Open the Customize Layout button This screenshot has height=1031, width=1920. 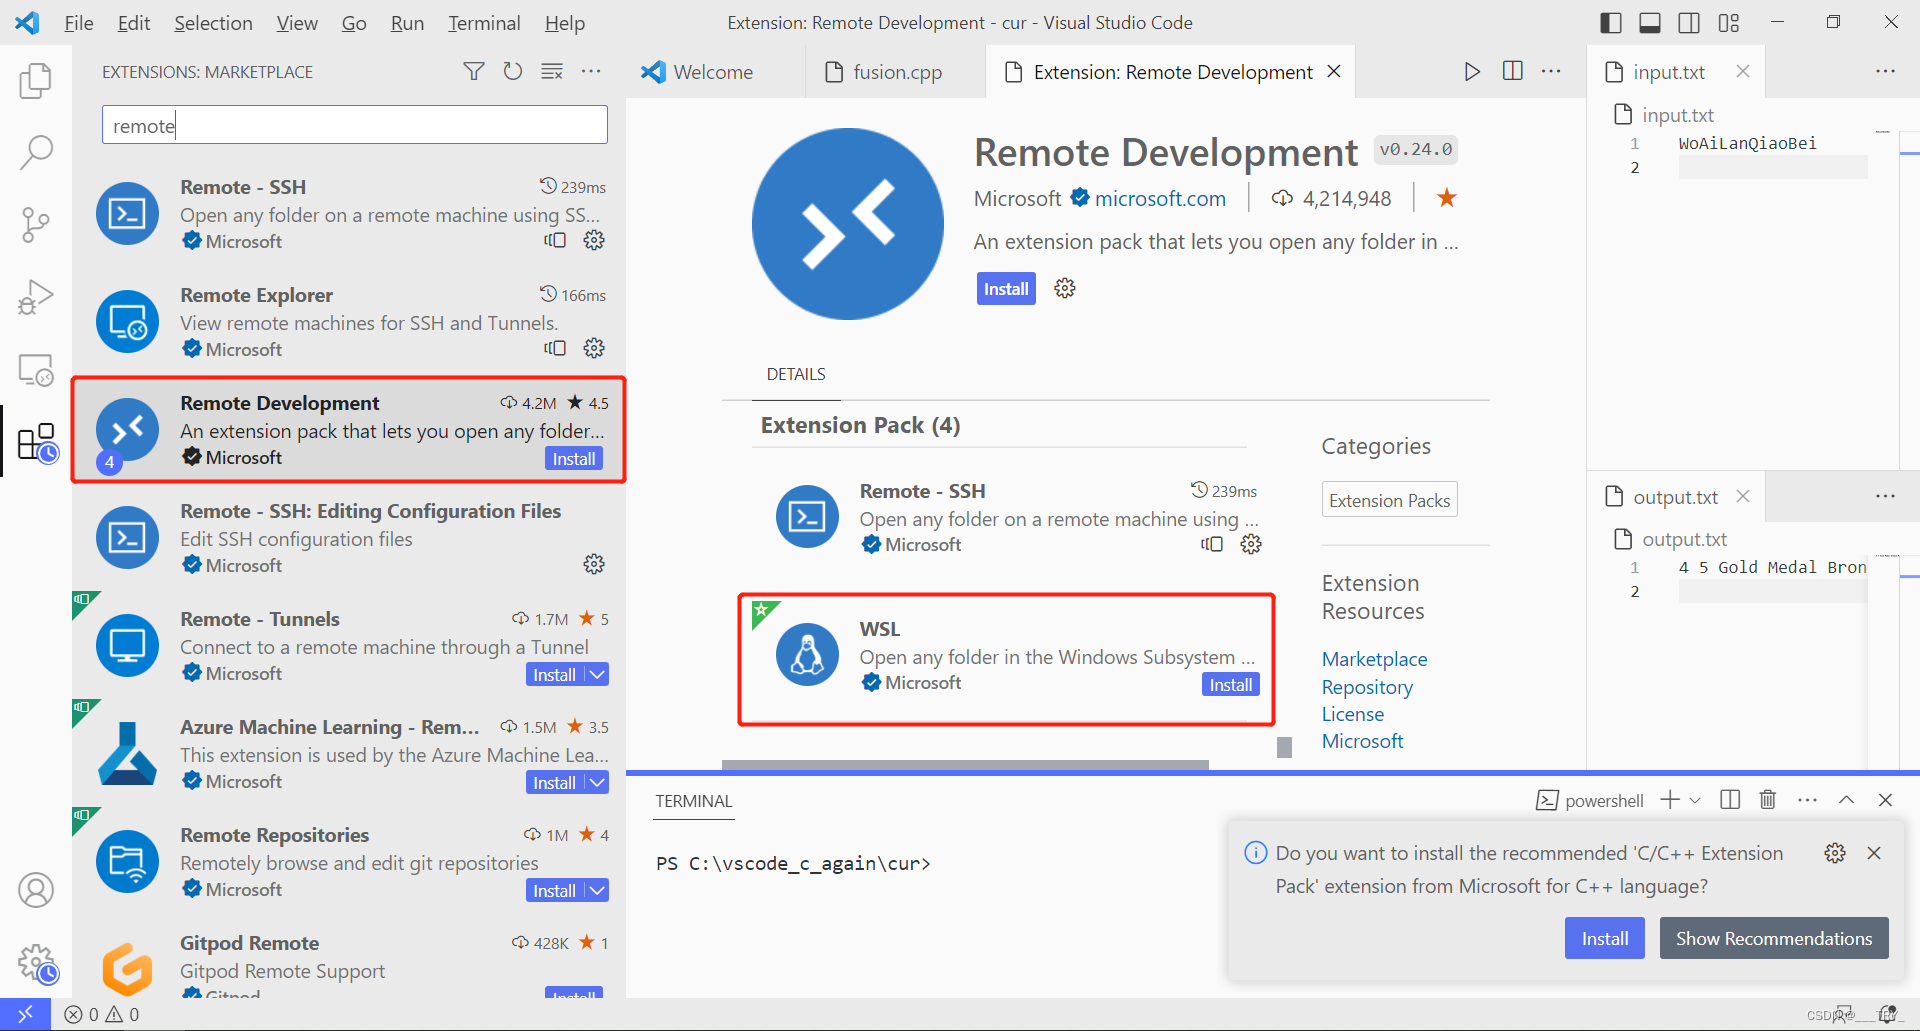pyautogui.click(x=1729, y=22)
